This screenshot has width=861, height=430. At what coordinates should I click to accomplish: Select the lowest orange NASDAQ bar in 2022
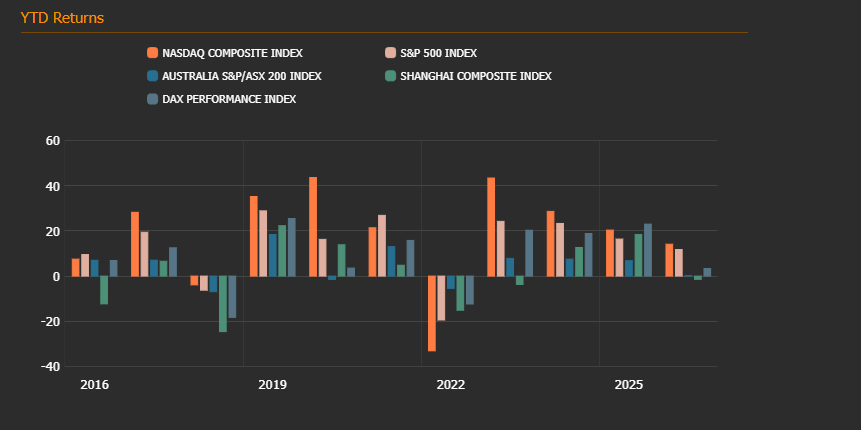pyautogui.click(x=432, y=314)
